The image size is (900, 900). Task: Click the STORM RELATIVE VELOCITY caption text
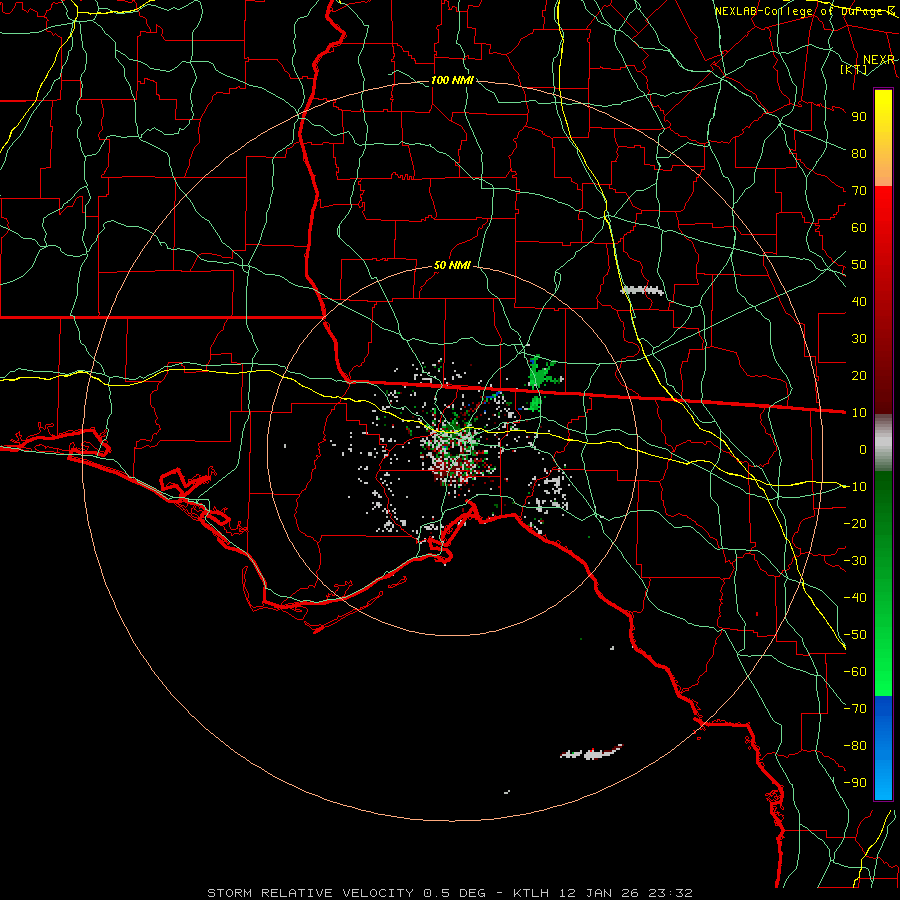(310, 893)
